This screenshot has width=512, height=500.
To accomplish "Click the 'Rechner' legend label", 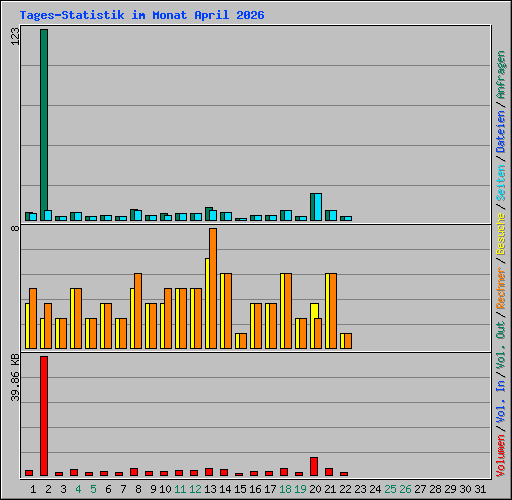I will tap(501, 288).
